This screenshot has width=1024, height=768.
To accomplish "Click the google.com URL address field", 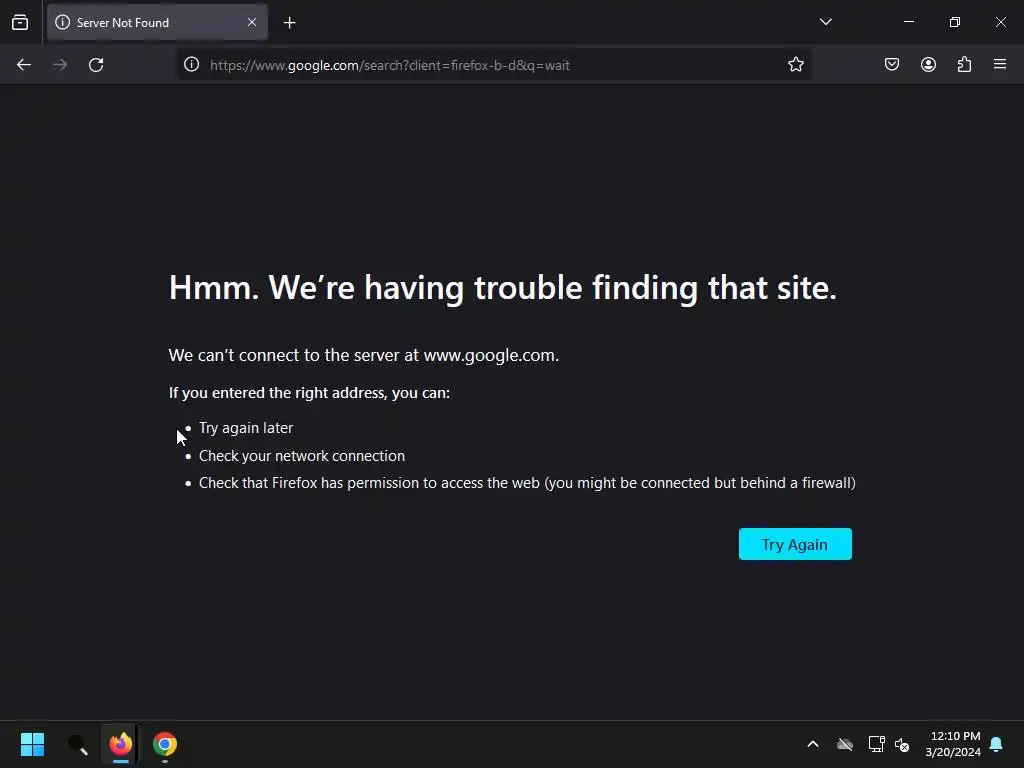I will (x=494, y=65).
